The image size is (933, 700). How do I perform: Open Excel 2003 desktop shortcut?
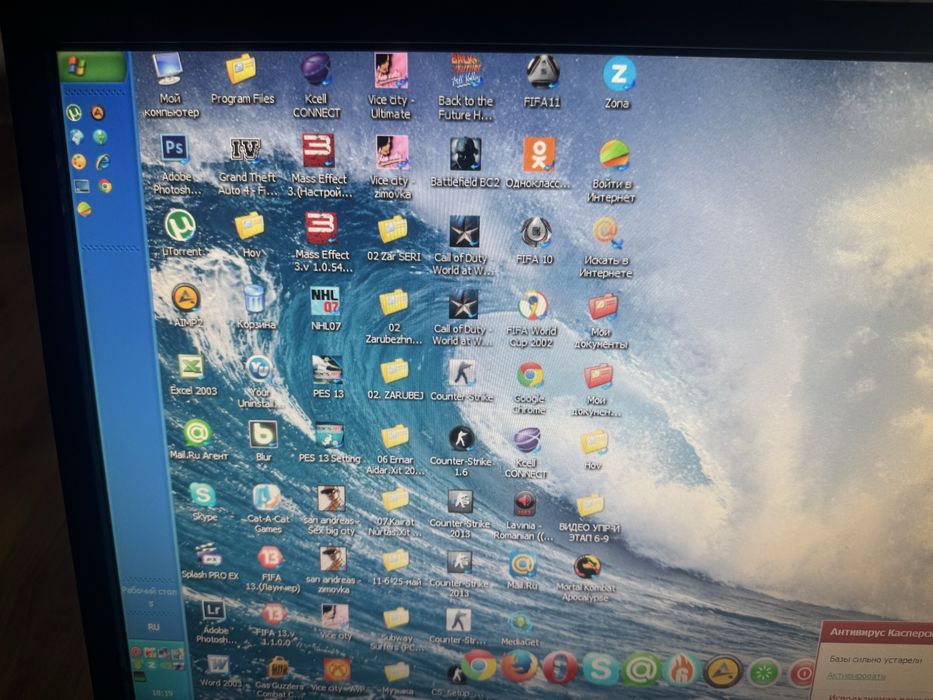click(x=193, y=375)
